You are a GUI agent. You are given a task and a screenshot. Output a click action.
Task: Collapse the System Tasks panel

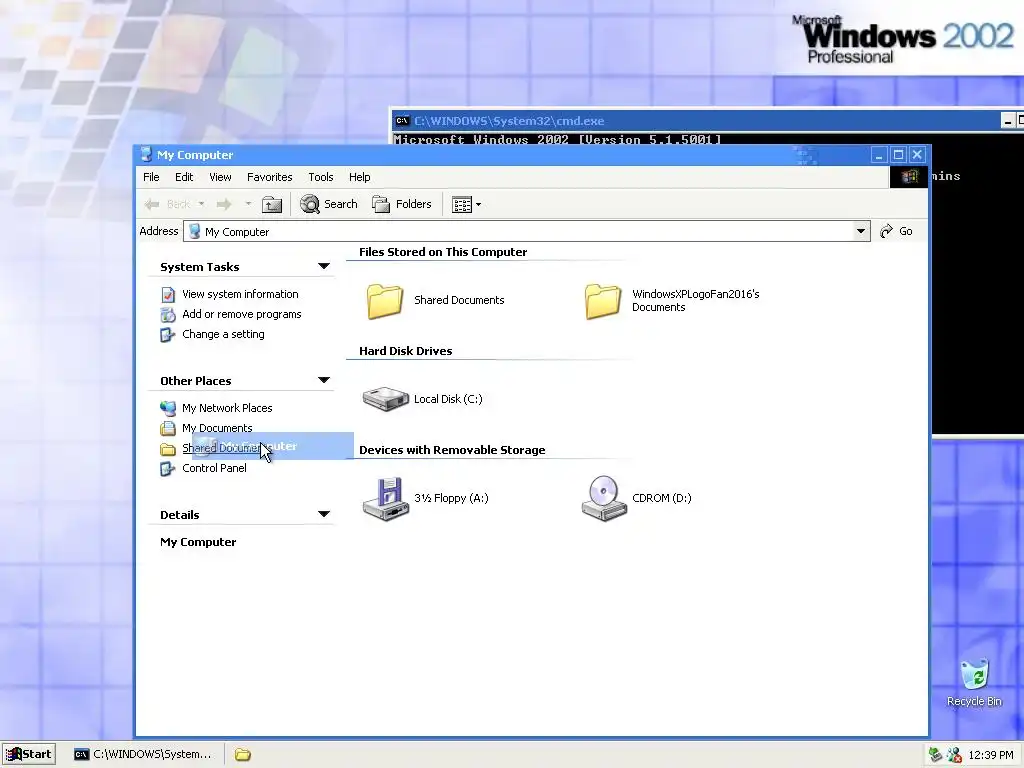323,266
